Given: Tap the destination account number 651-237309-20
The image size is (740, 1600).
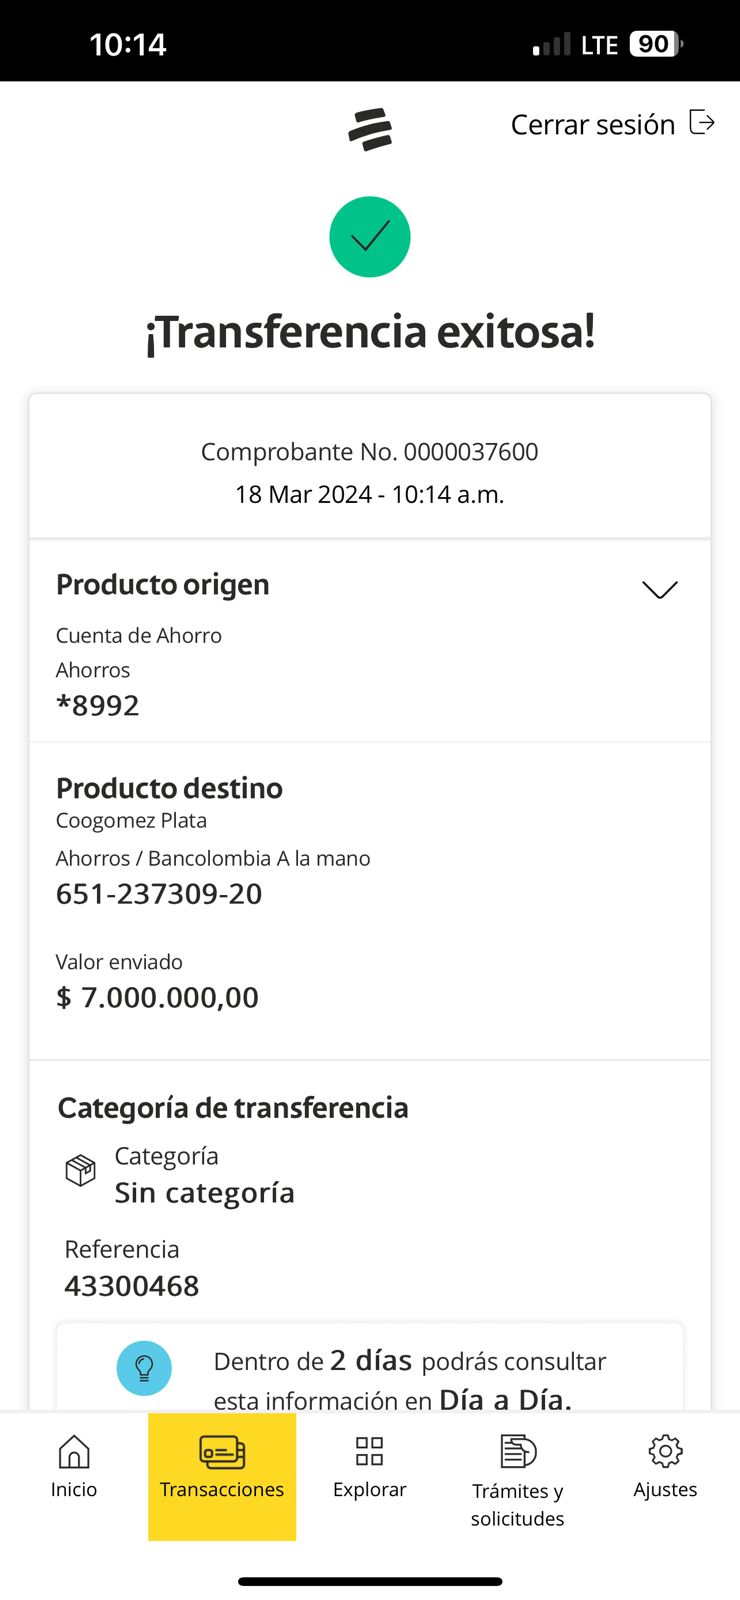Looking at the screenshot, I should (159, 894).
